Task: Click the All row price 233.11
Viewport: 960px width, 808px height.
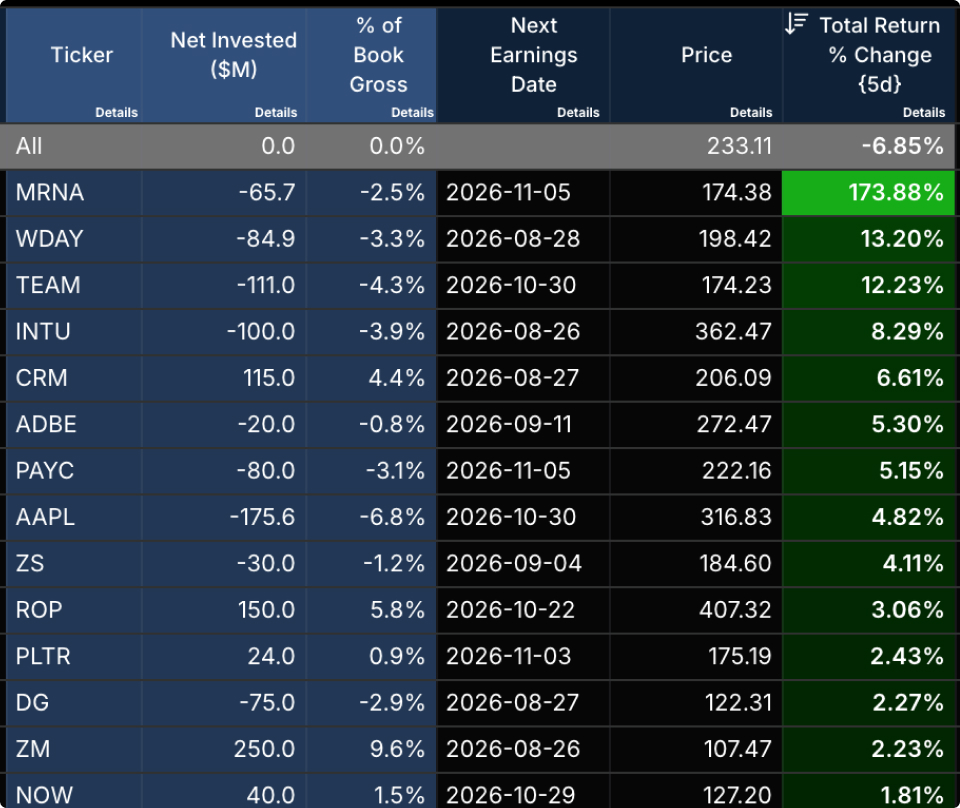Action: point(740,146)
